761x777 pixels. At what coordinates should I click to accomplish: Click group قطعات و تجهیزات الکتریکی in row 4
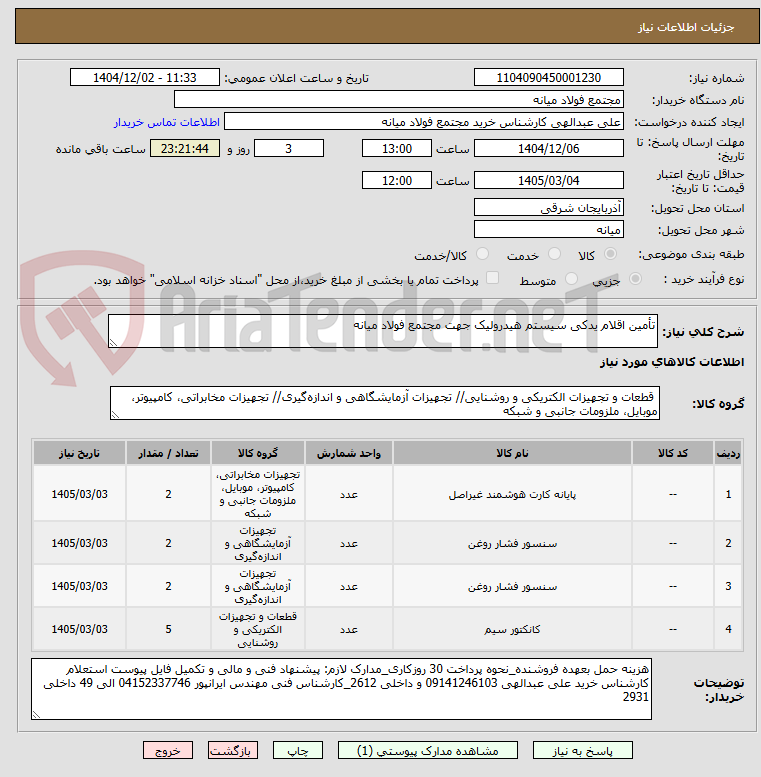point(258,629)
